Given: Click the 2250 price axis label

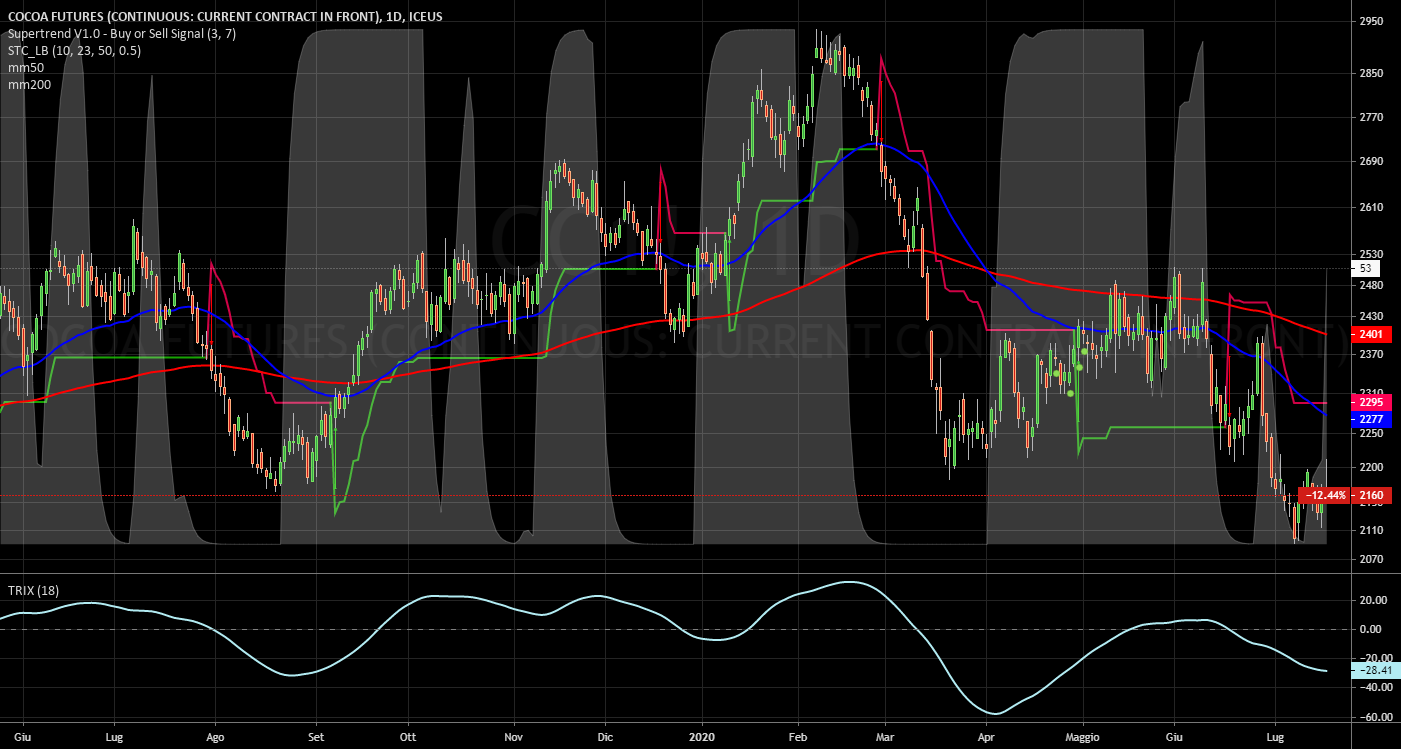Looking at the screenshot, I should 1371,433.
